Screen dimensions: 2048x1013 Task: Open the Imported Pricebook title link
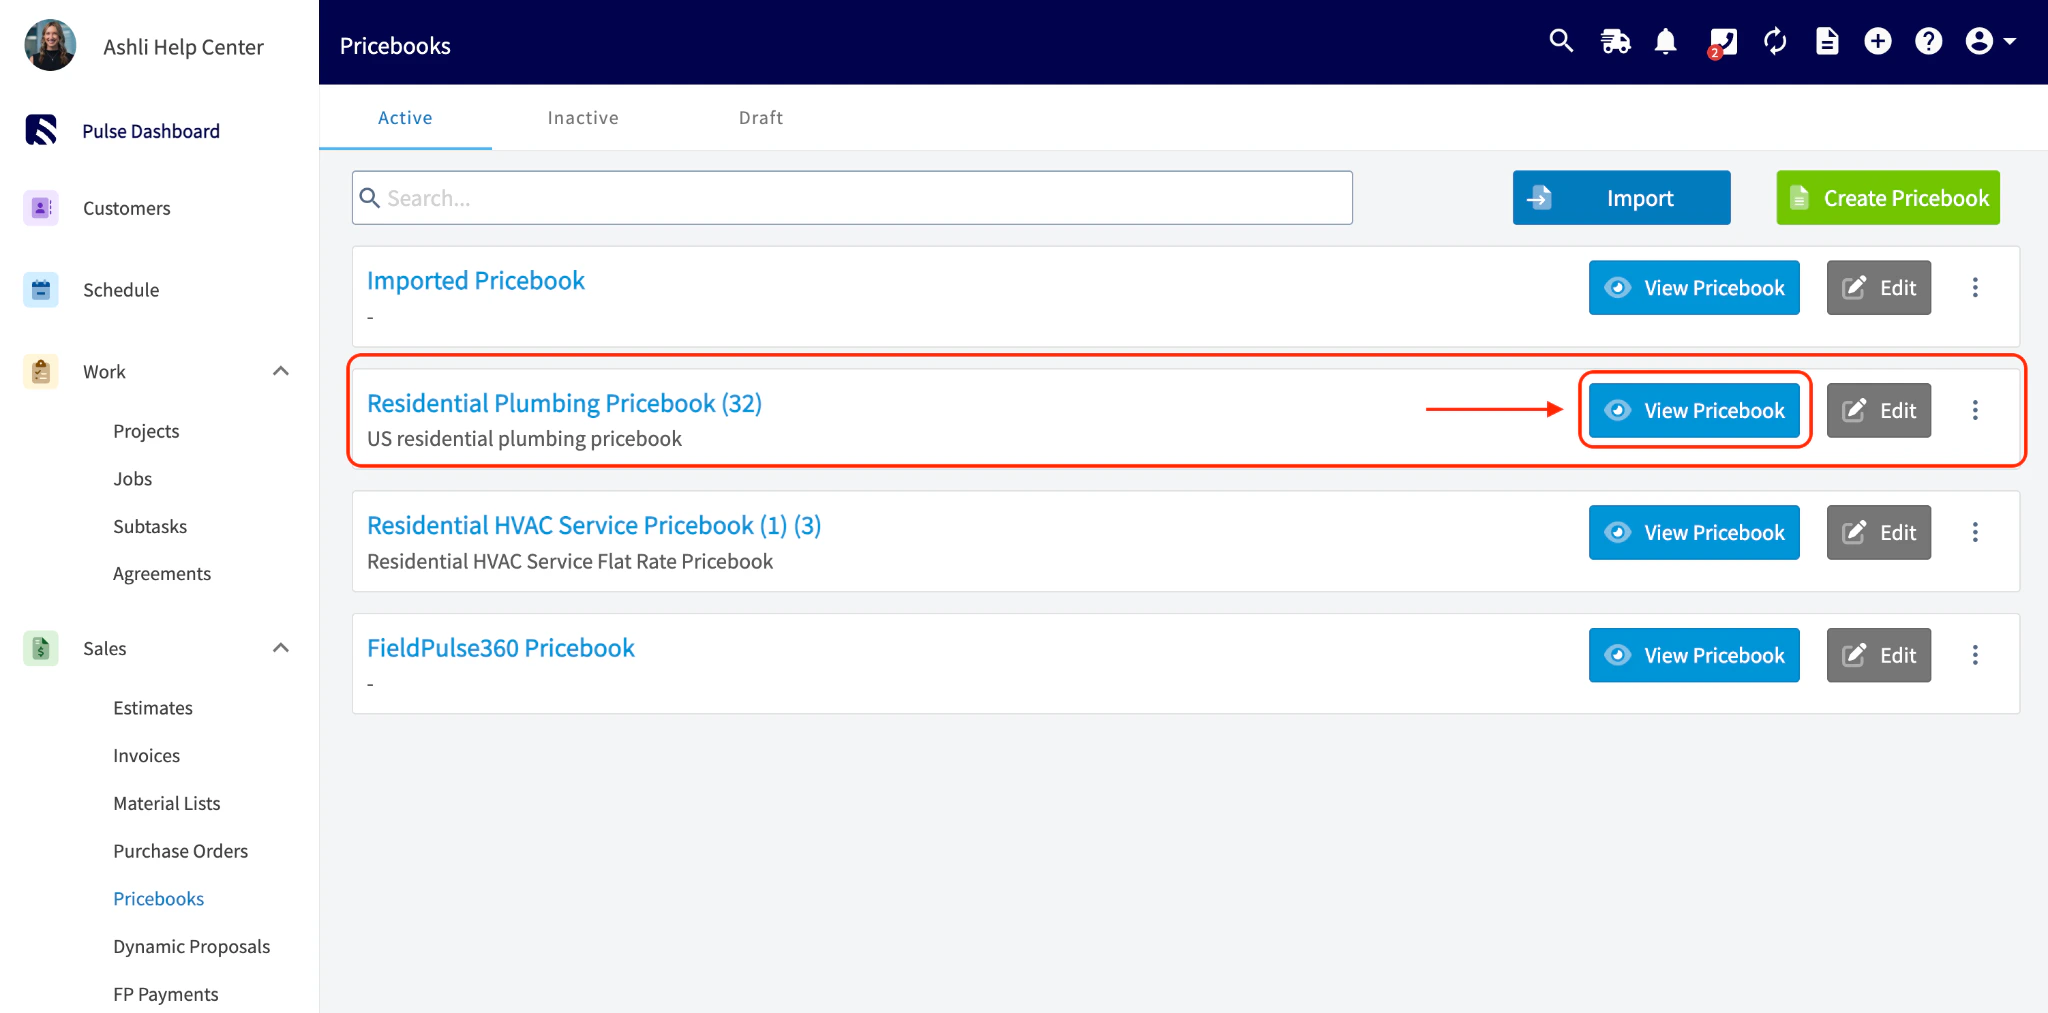click(x=476, y=281)
